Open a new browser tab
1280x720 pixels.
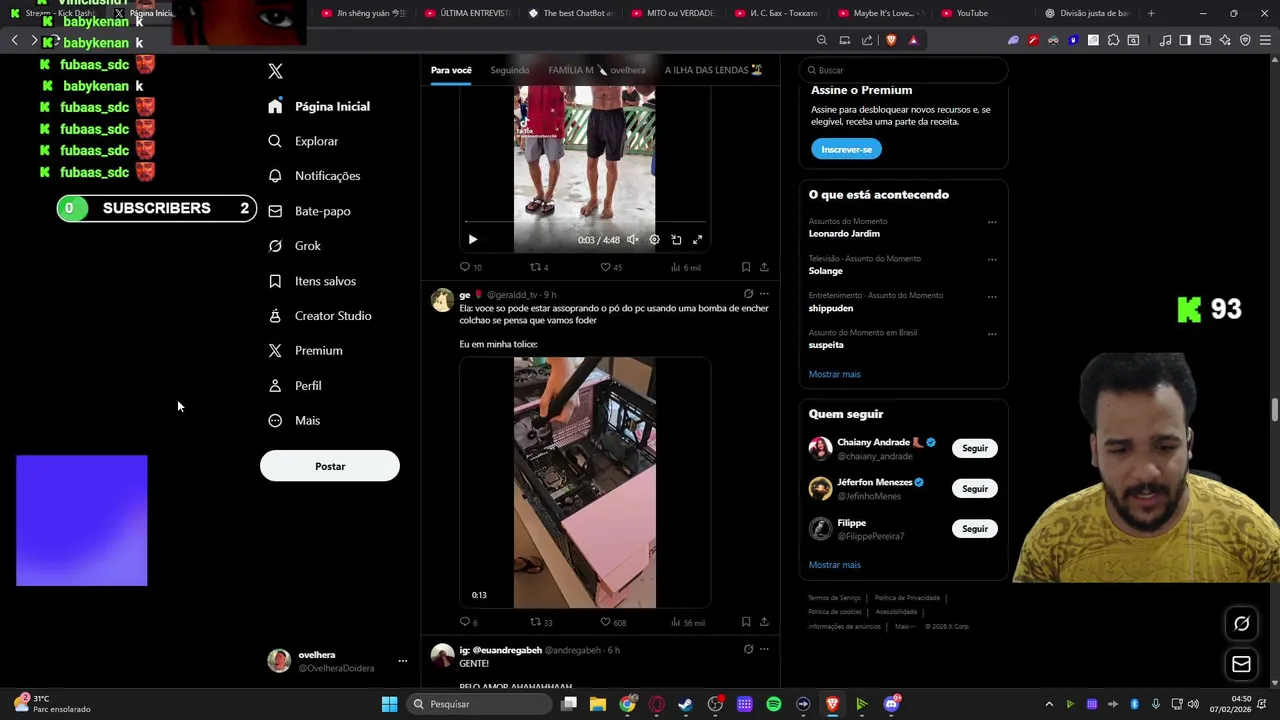pos(1151,13)
